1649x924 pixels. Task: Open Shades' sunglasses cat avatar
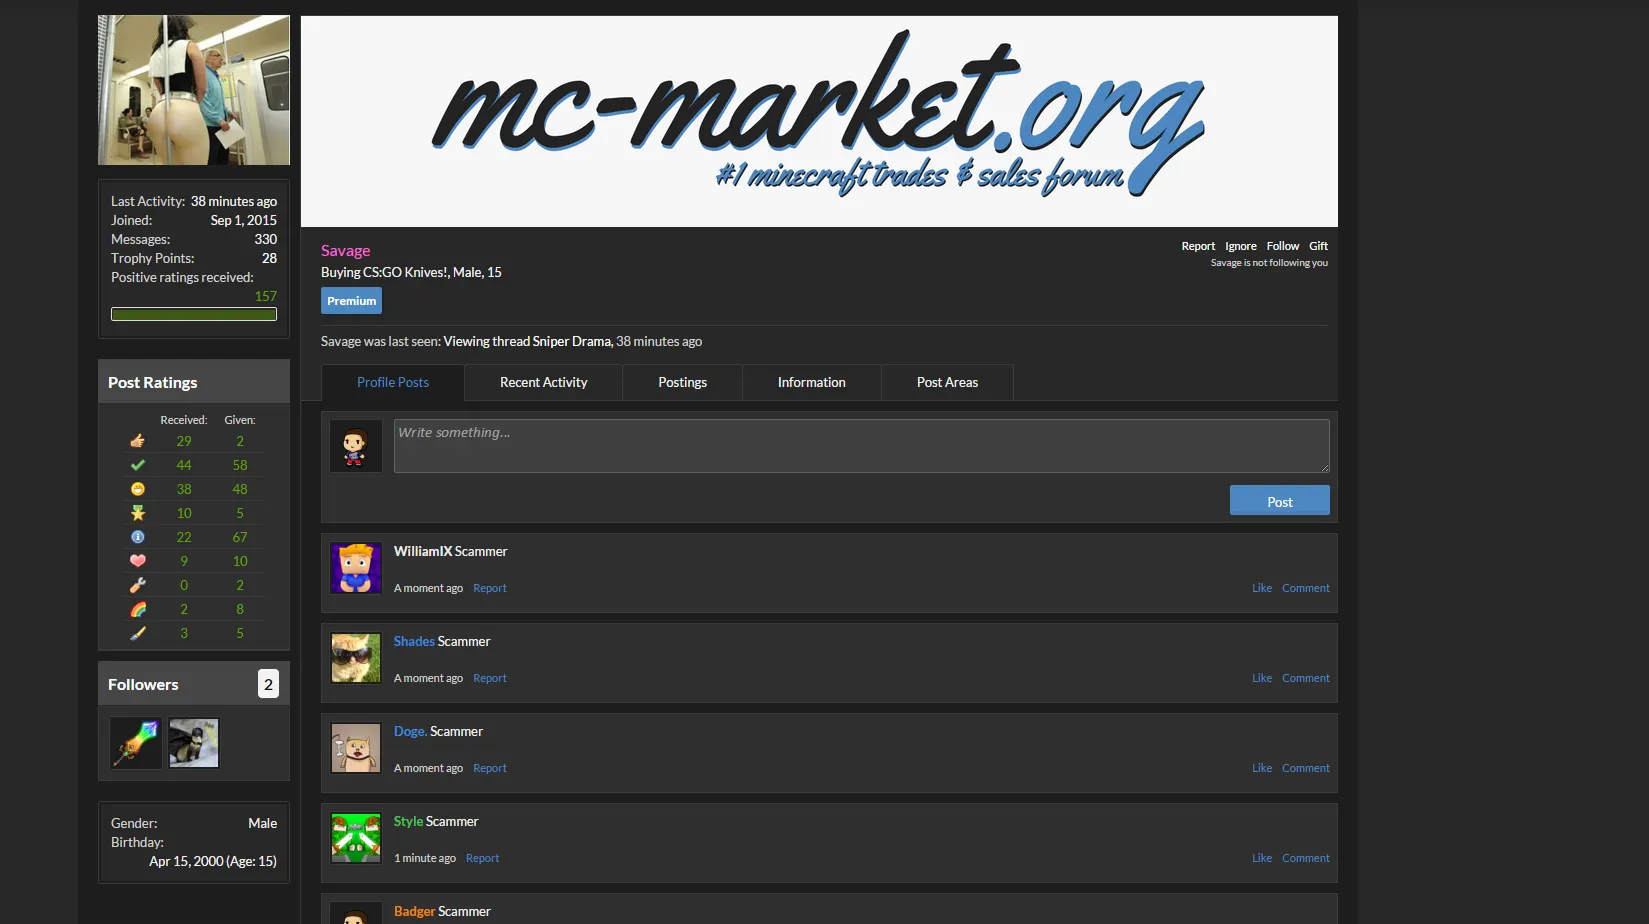point(356,658)
